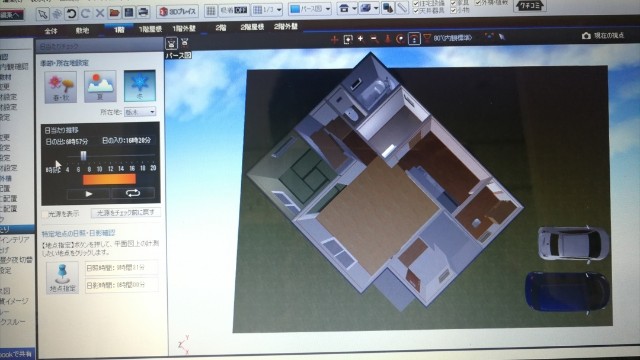Viewport: 640px width, 360px height.
Task: Click 光源をチェック前に戻す button
Action: click(126, 213)
